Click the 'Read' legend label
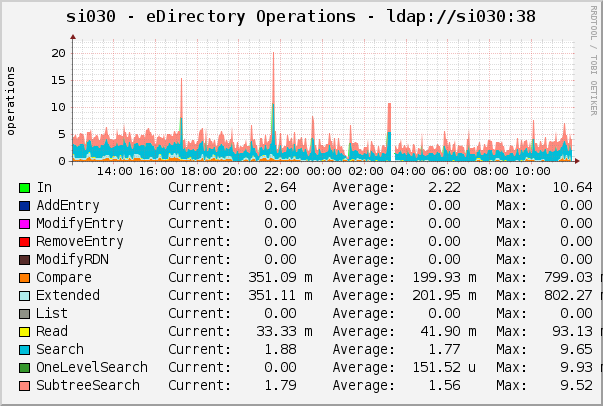Viewport: 603px width, 406px height. (x=52, y=331)
